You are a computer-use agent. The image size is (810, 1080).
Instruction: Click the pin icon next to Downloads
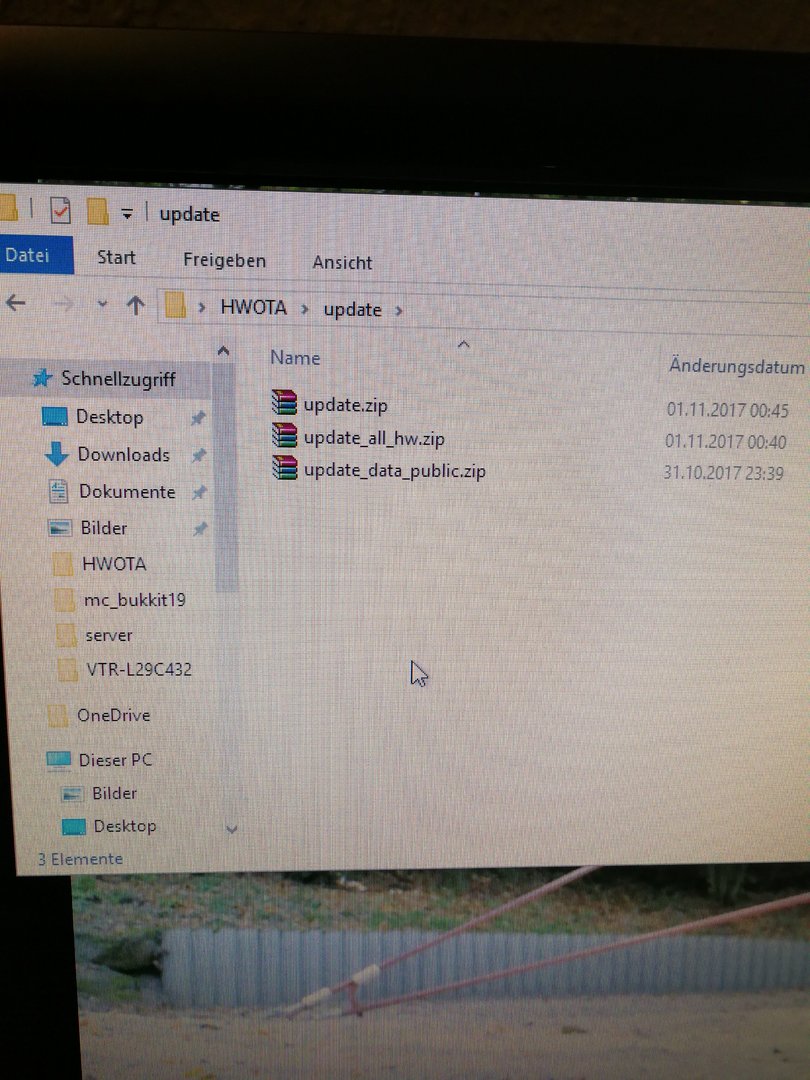199,455
